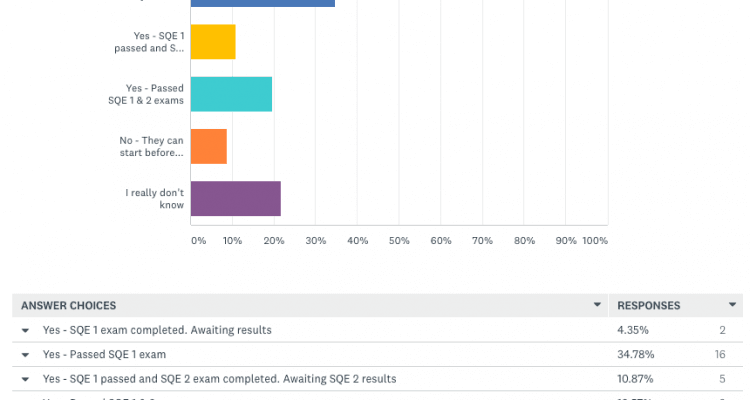Click the 'Awaiting SQE 2 results' answer text
This screenshot has height=400, width=750.
coord(340,379)
